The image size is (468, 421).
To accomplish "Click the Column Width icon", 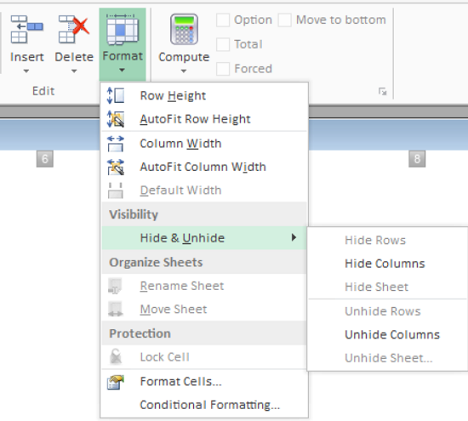I will [x=115, y=144].
